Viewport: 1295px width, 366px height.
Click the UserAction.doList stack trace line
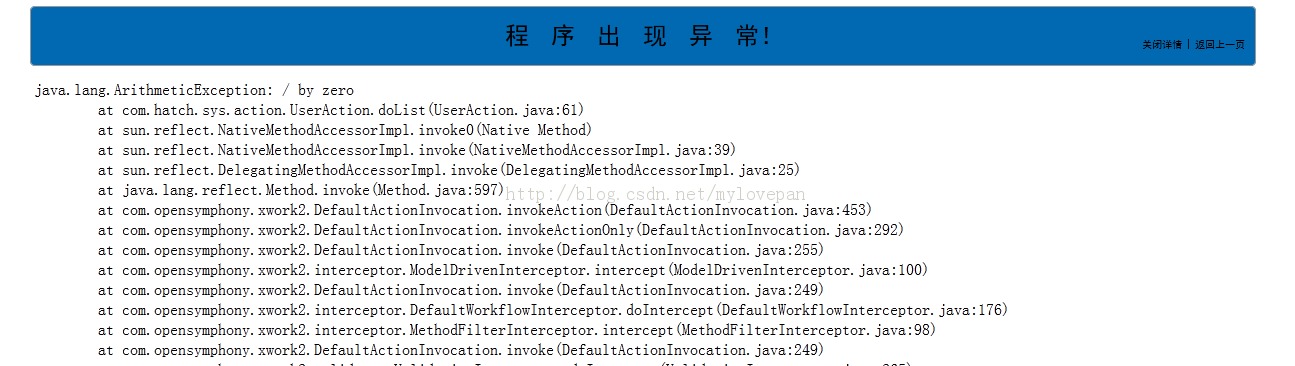pyautogui.click(x=341, y=110)
